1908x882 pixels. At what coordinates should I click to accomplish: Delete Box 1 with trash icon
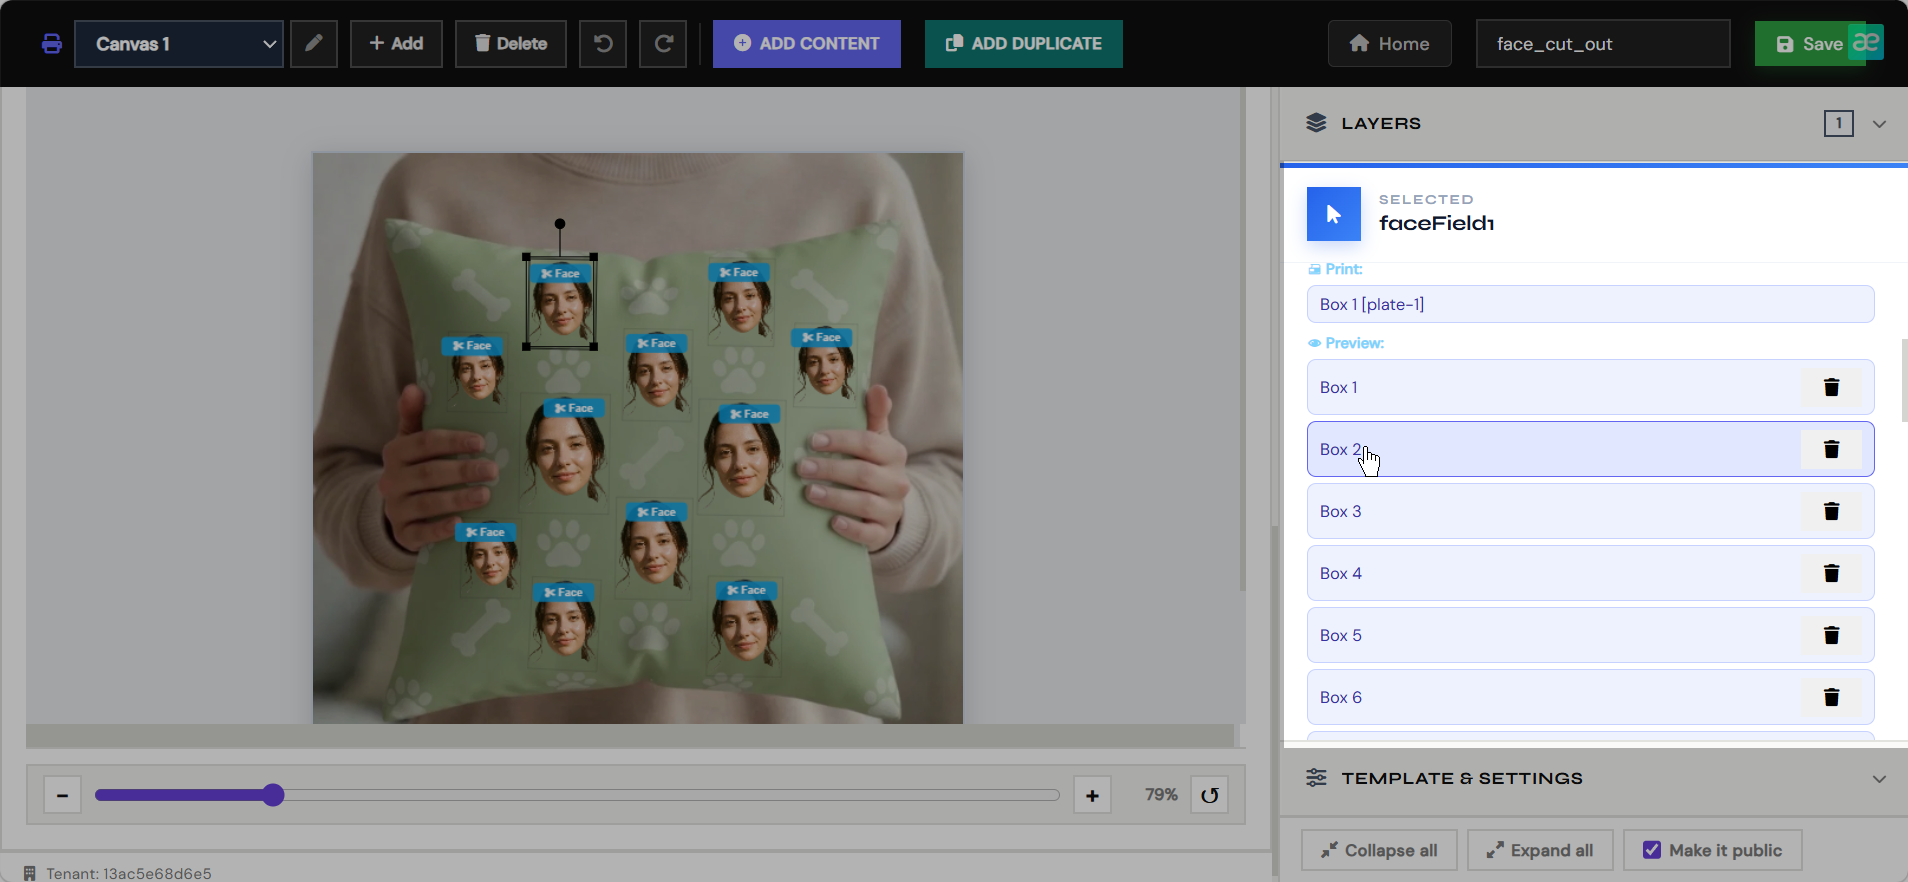coord(1831,387)
